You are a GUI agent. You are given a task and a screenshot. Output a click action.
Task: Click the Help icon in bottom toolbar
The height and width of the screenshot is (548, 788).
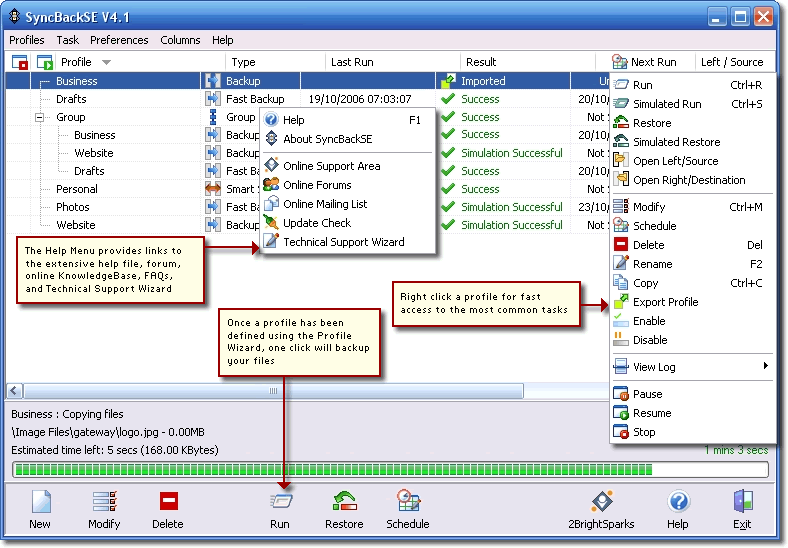pyautogui.click(x=678, y=502)
